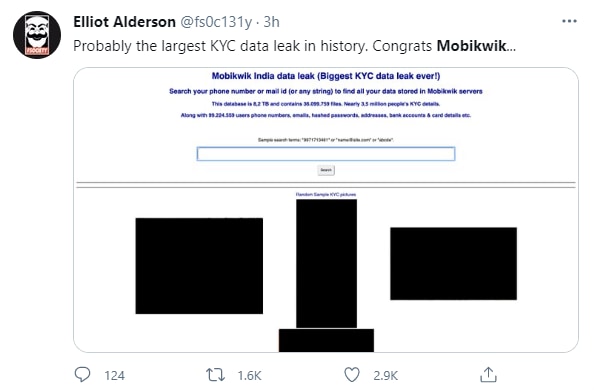This screenshot has height=392, width=594.
Task: Open the tall center redacted KYC picture
Action: (326, 263)
